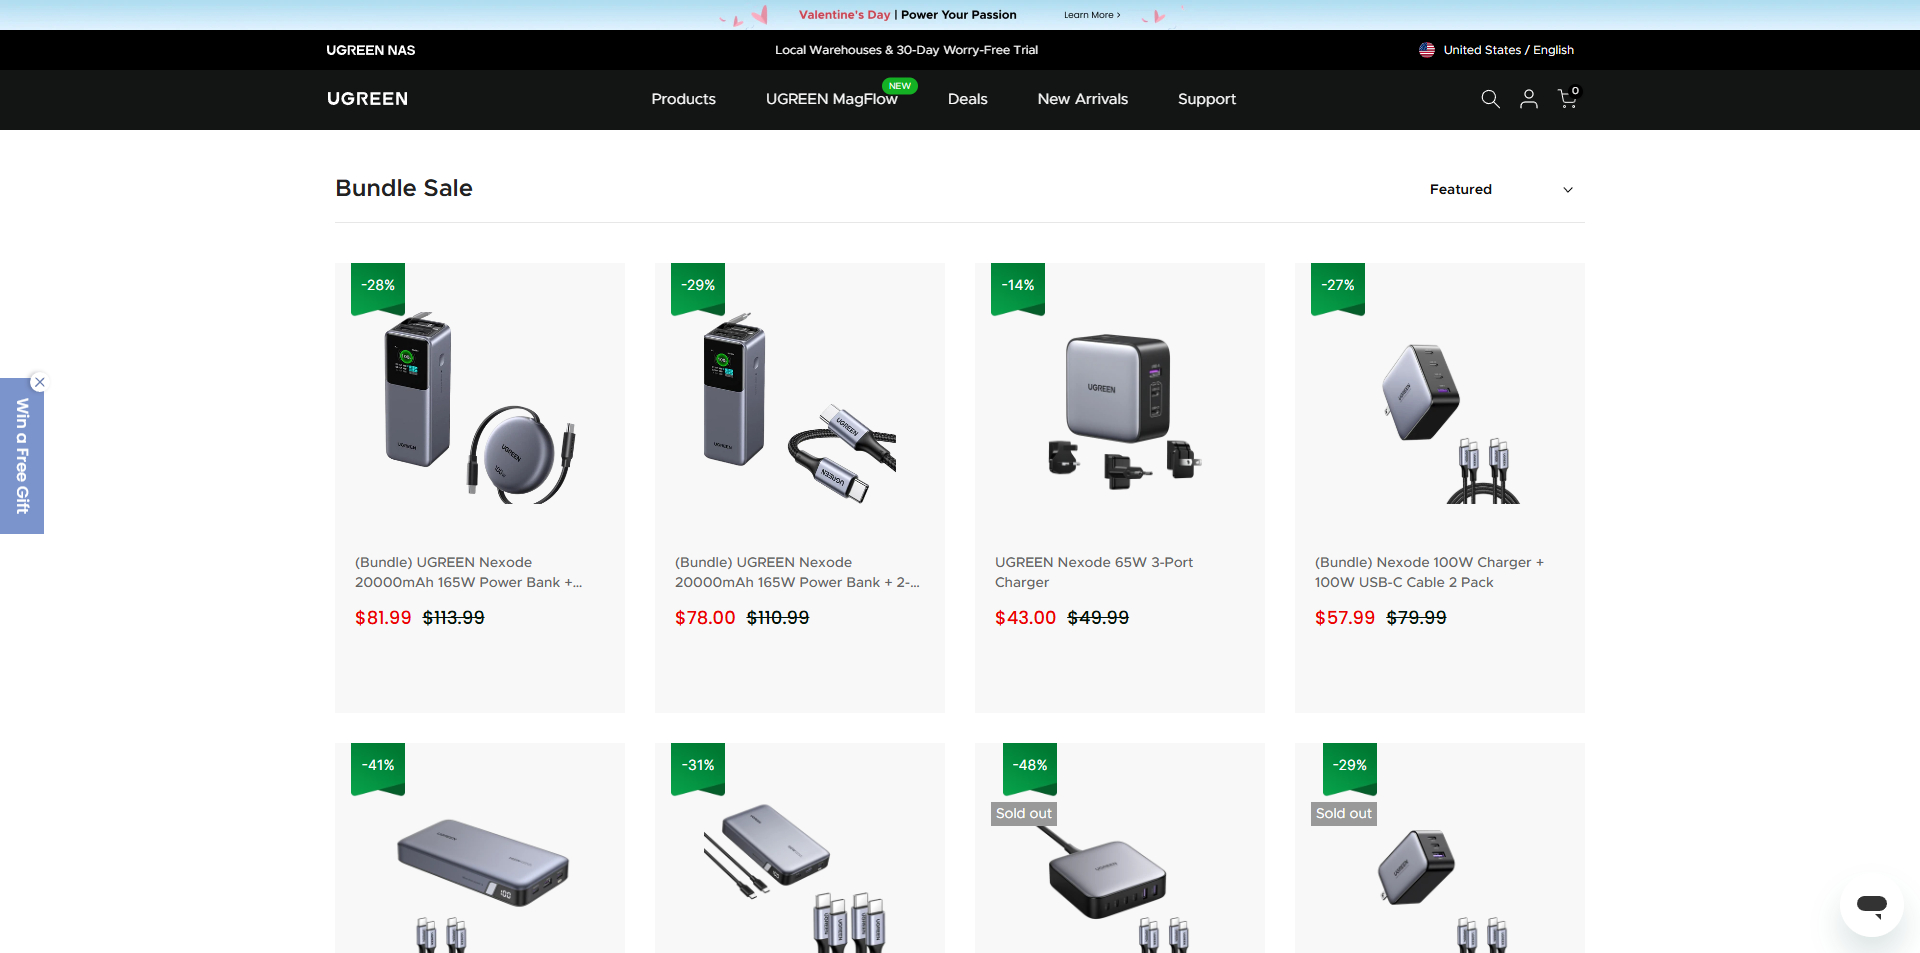The width and height of the screenshot is (1920, 953).
Task: Open the chat support bubble
Action: [x=1870, y=906]
